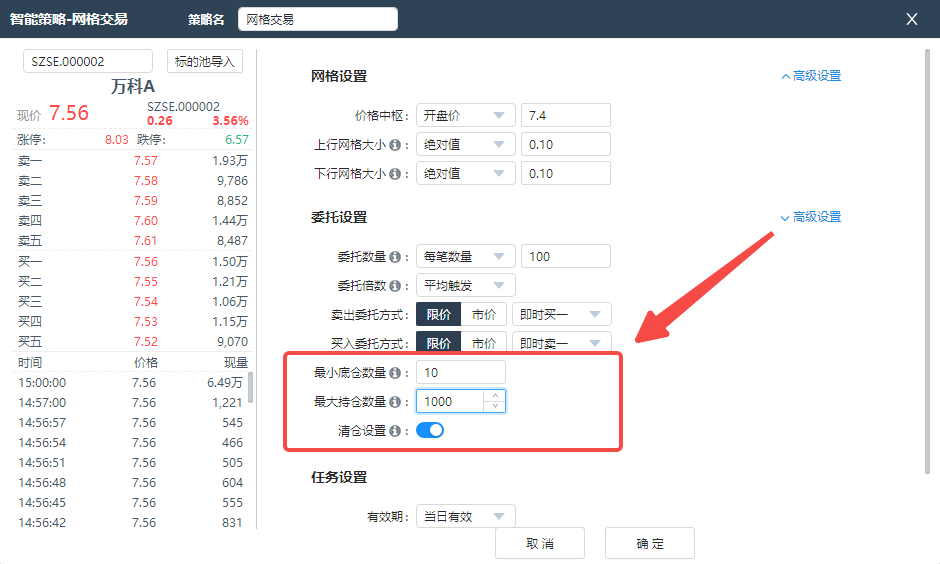Close the 智能策略 dialog with X

click(x=911, y=19)
